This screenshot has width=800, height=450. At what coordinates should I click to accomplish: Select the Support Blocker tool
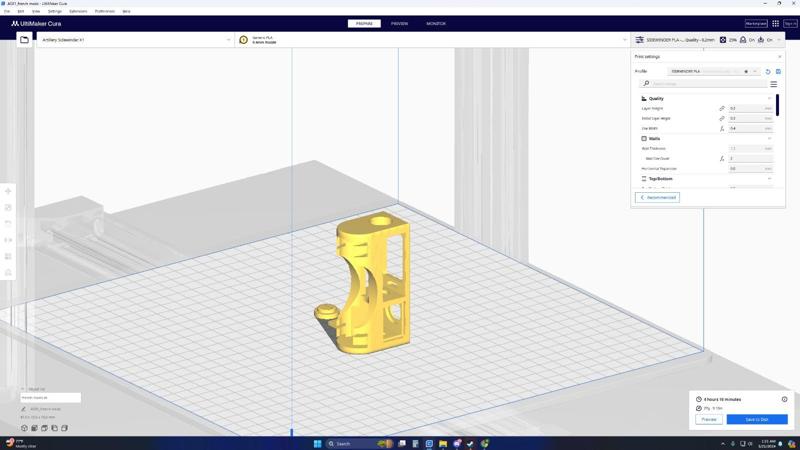8,272
